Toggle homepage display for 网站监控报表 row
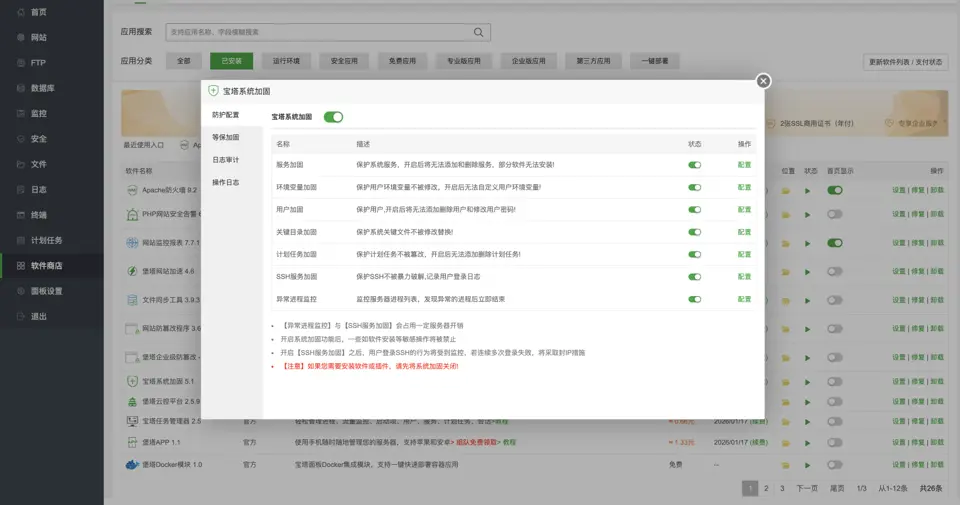Viewport: 960px width, 505px height. pos(834,243)
